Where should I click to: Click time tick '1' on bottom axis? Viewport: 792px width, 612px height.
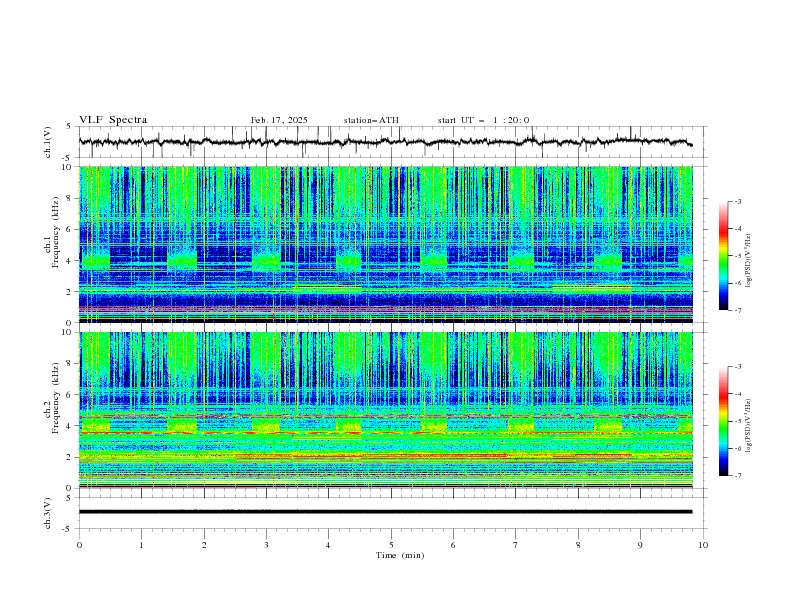coord(142,545)
